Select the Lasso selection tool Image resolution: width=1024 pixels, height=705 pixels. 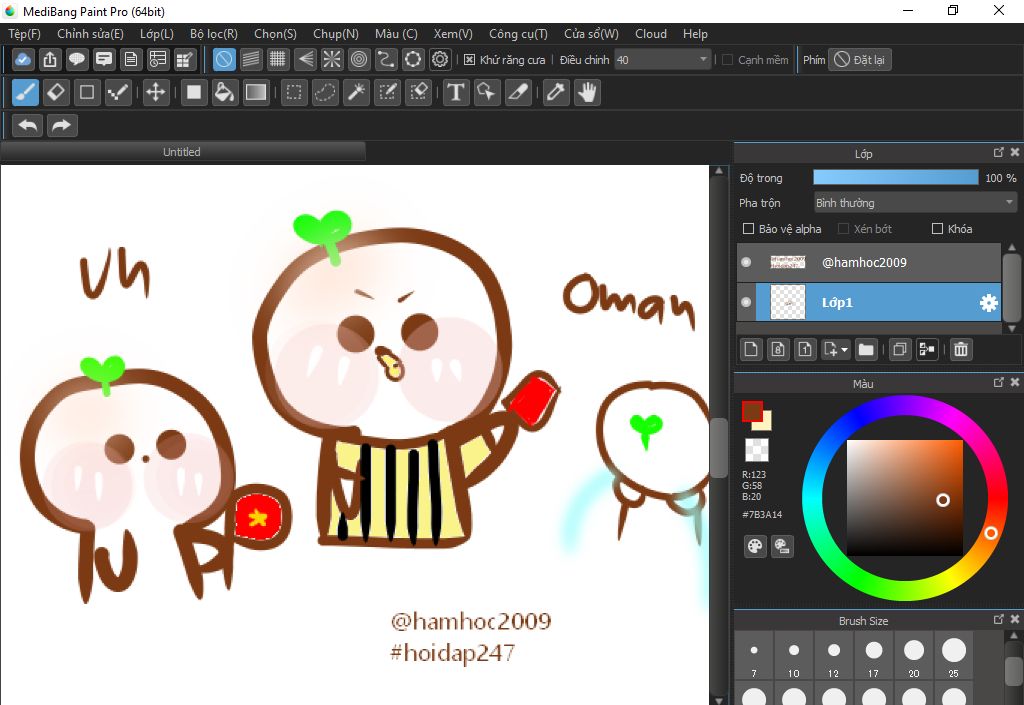point(325,92)
